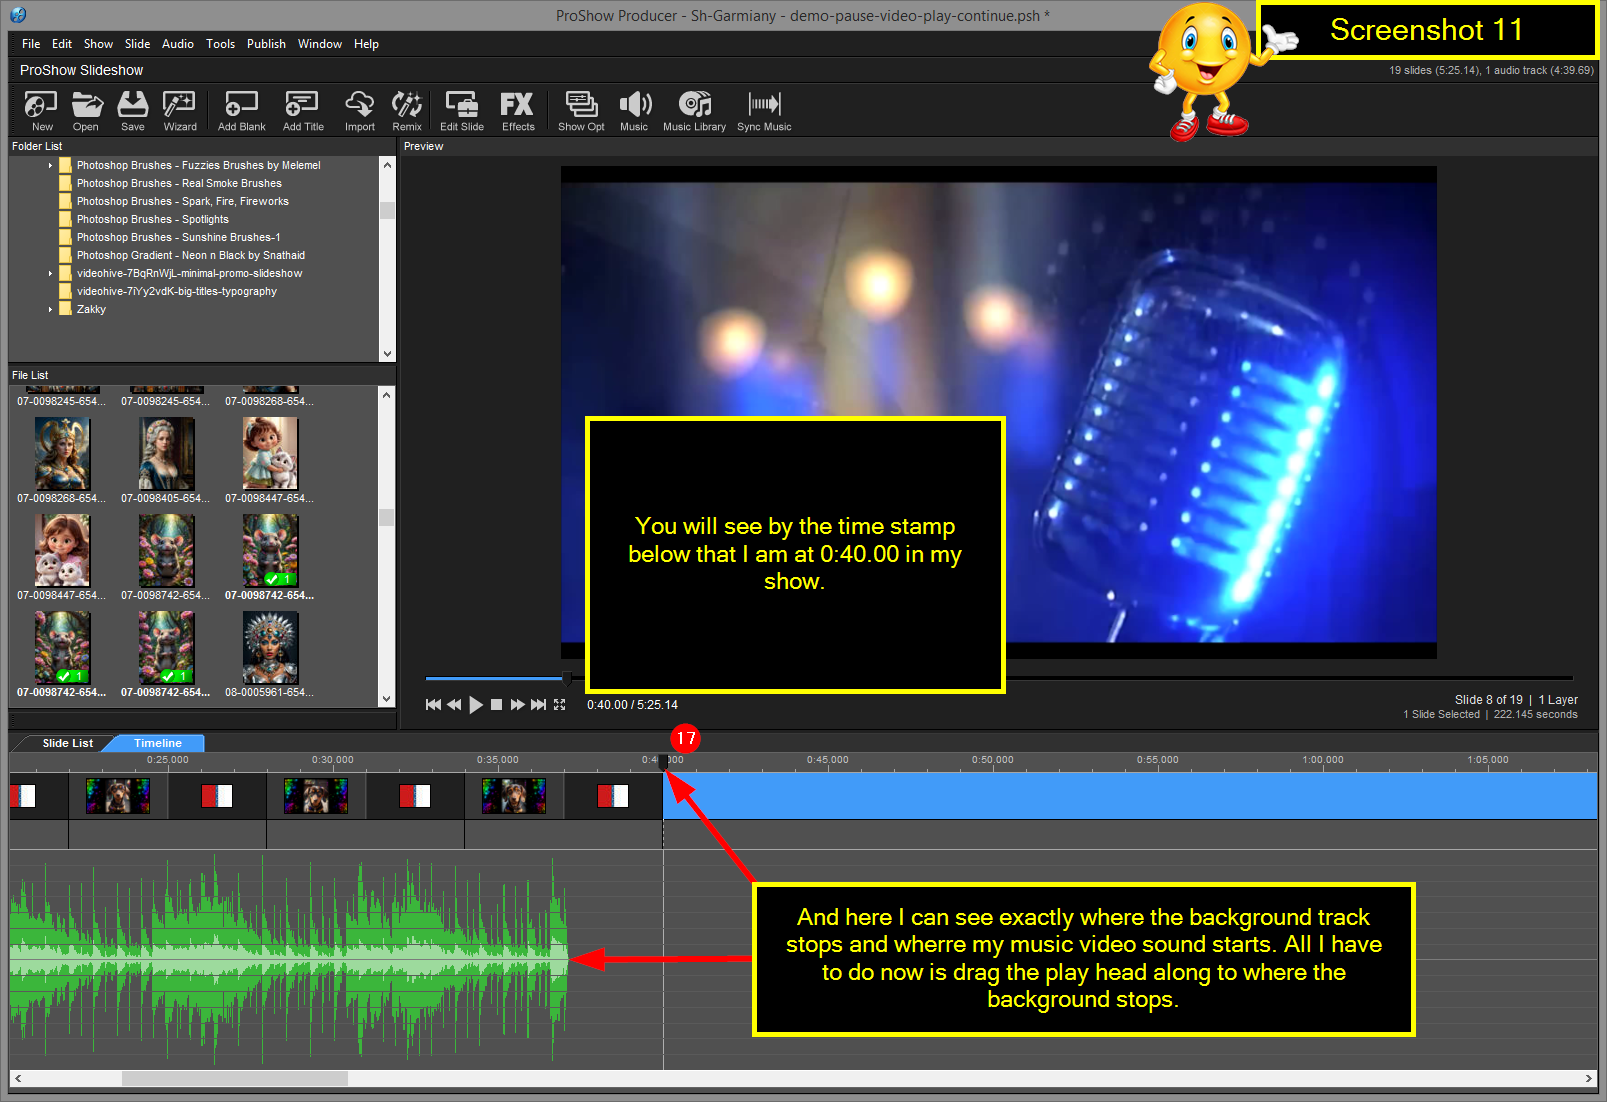Toggle full screen preview

click(x=560, y=705)
